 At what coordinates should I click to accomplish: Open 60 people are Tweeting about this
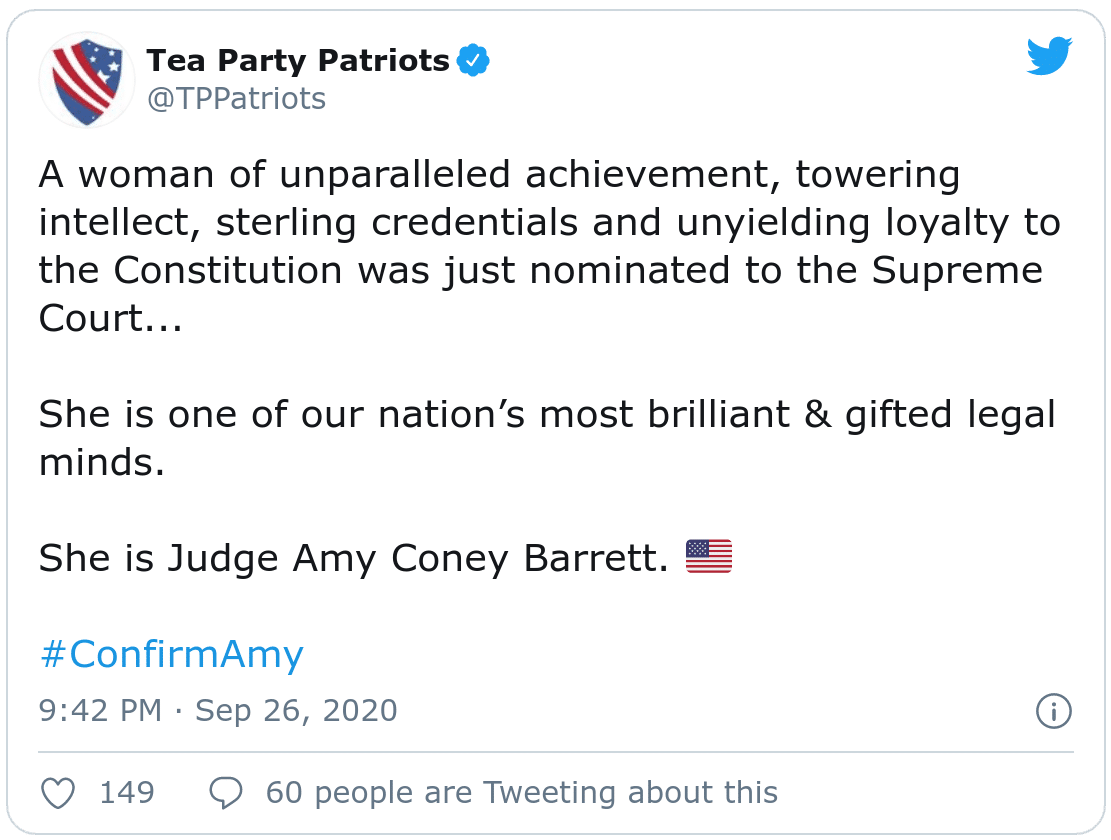click(x=521, y=793)
